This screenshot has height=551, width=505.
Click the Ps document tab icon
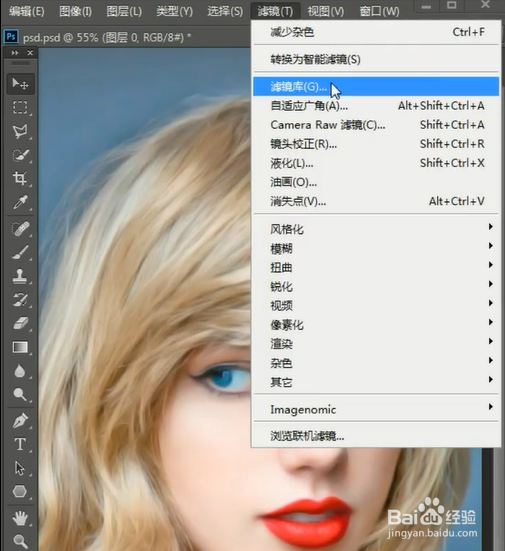[11, 36]
